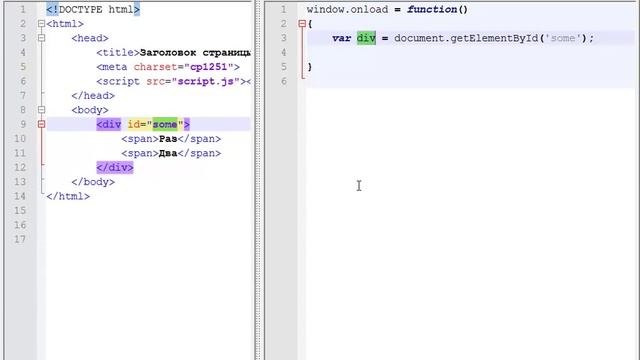Click window.onload in the script pane
Image resolution: width=640 pixels, height=360 pixels.
point(347,9)
